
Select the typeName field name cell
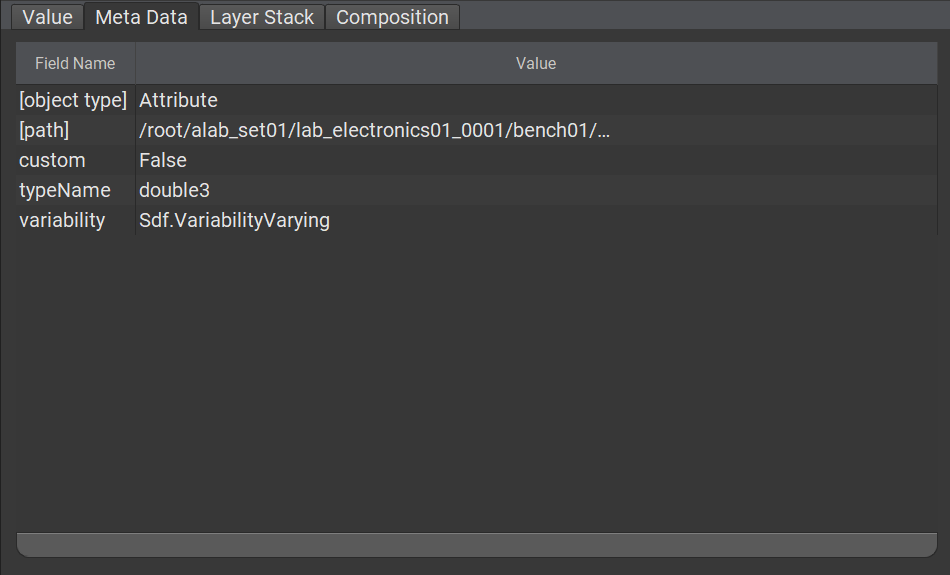click(75, 190)
